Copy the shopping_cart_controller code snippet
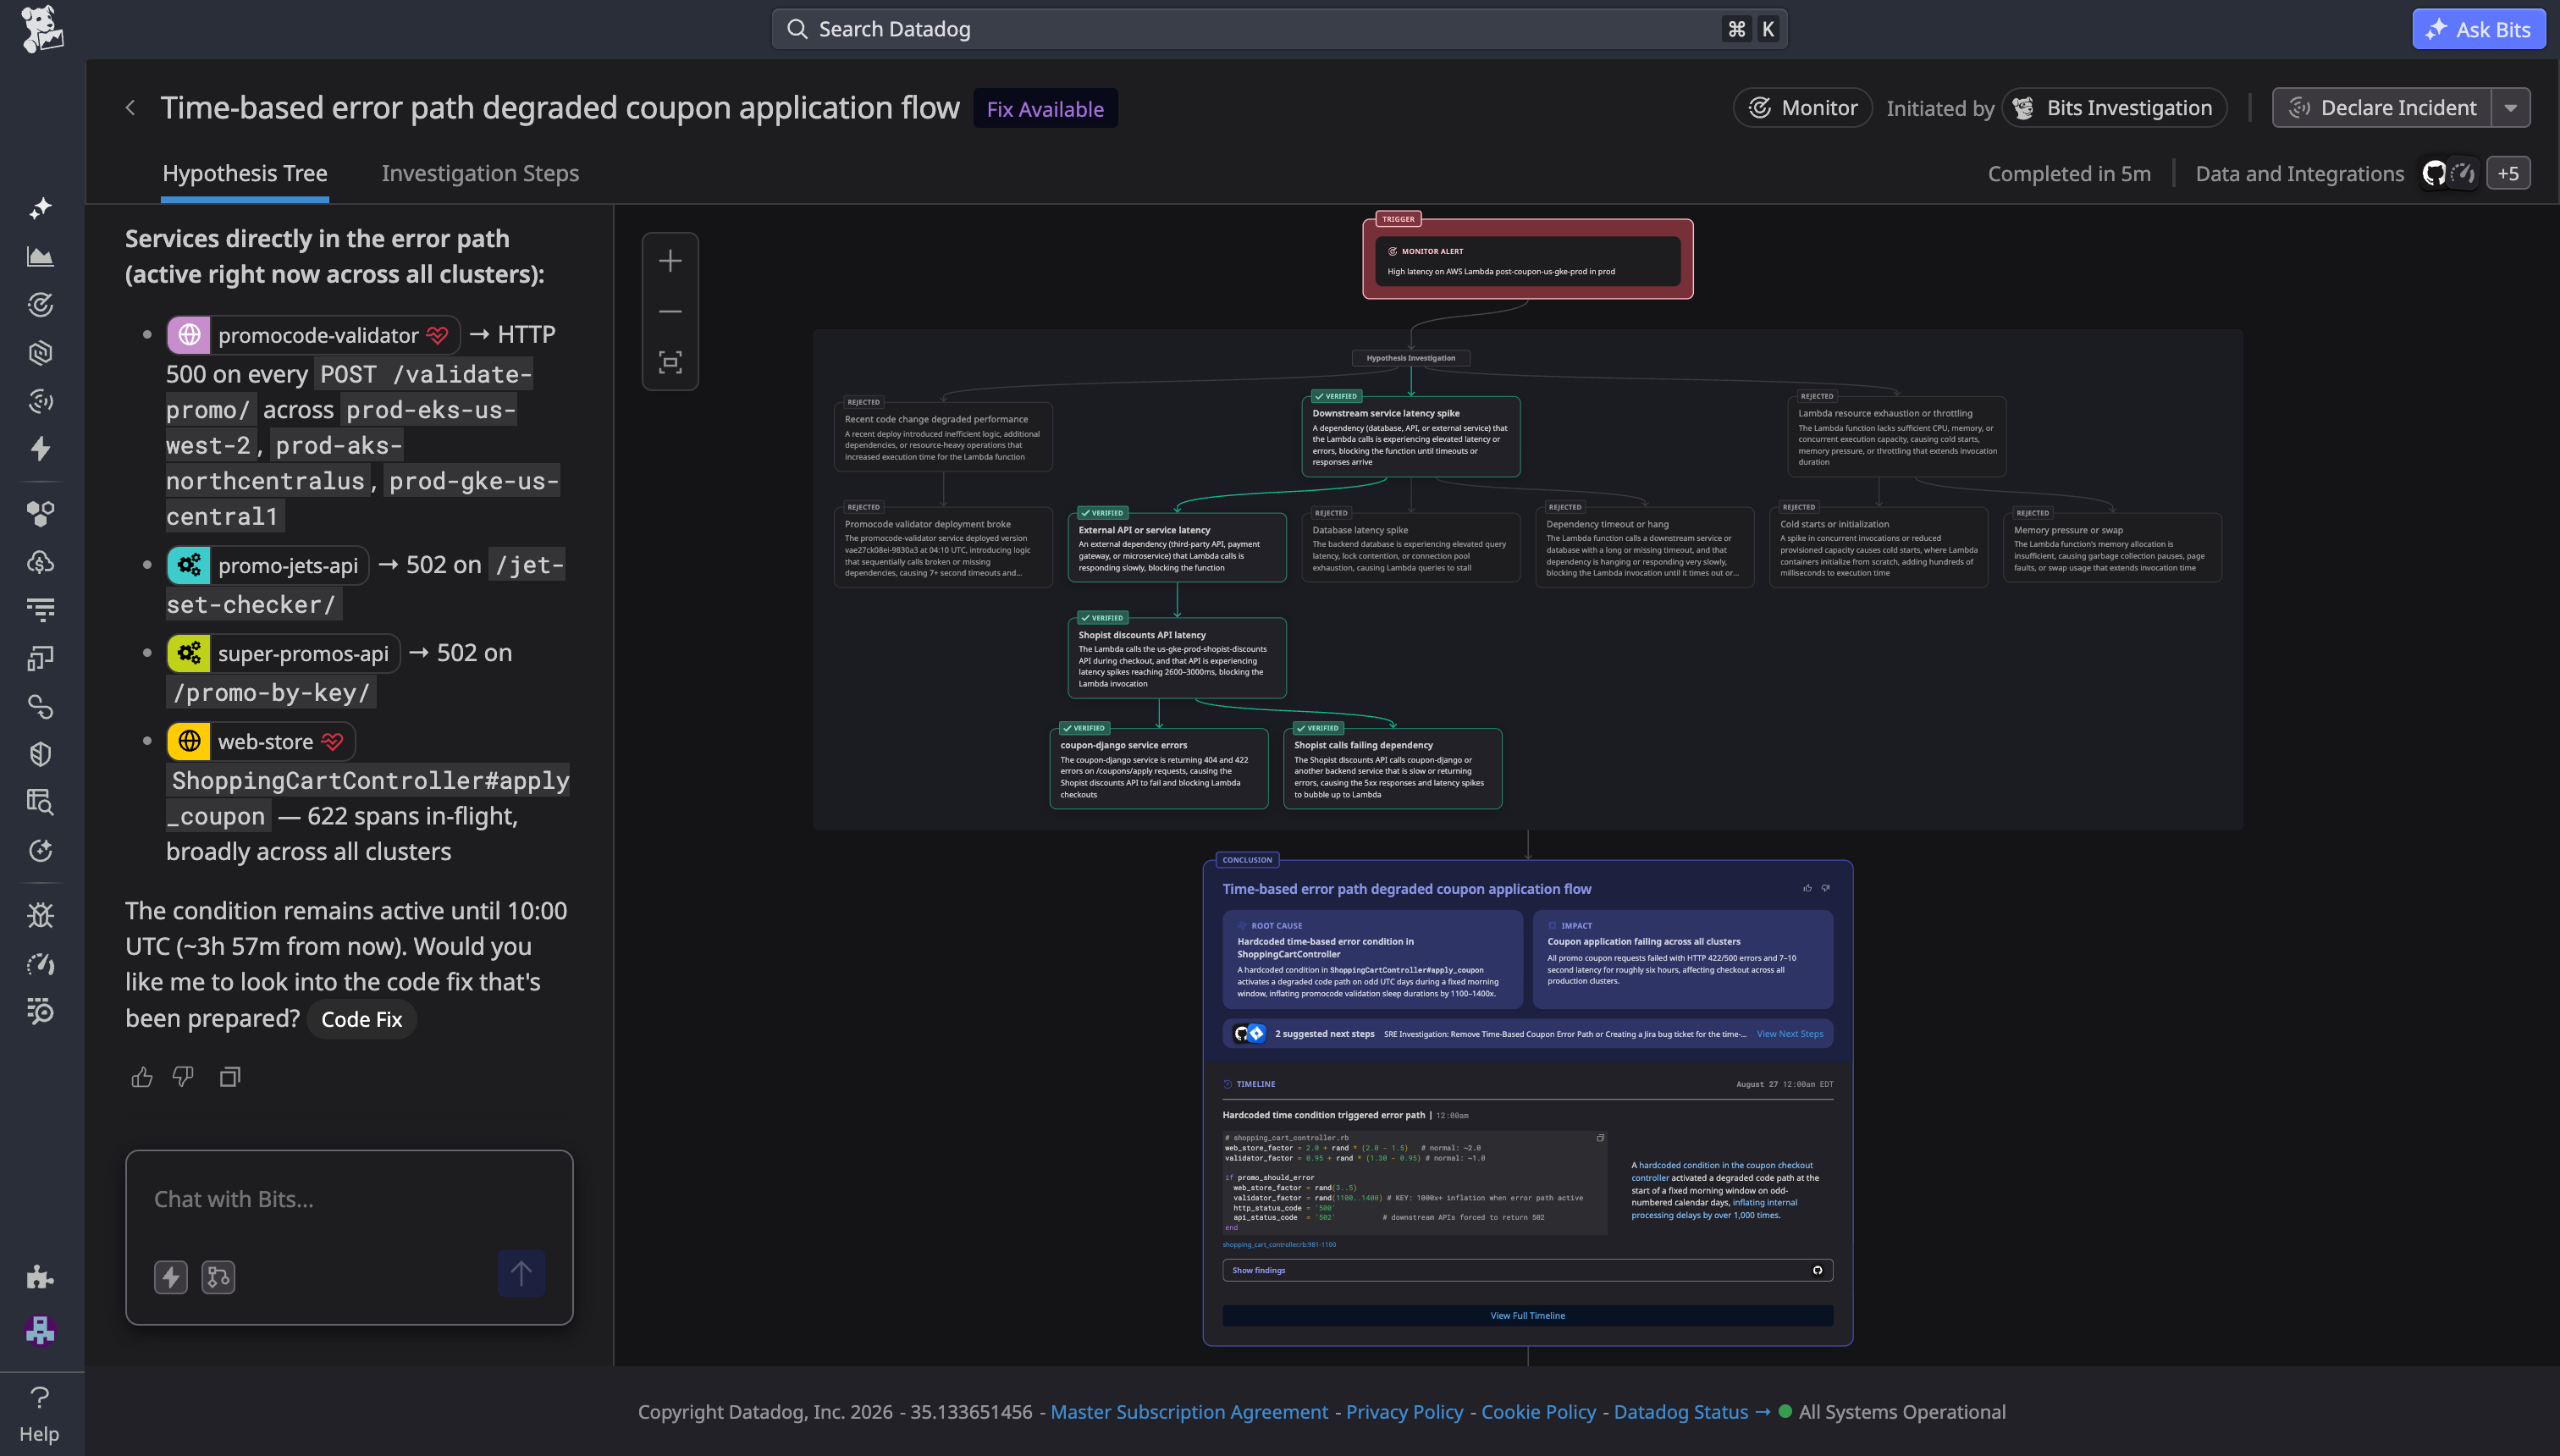The image size is (2560, 1456). click(x=1600, y=1138)
